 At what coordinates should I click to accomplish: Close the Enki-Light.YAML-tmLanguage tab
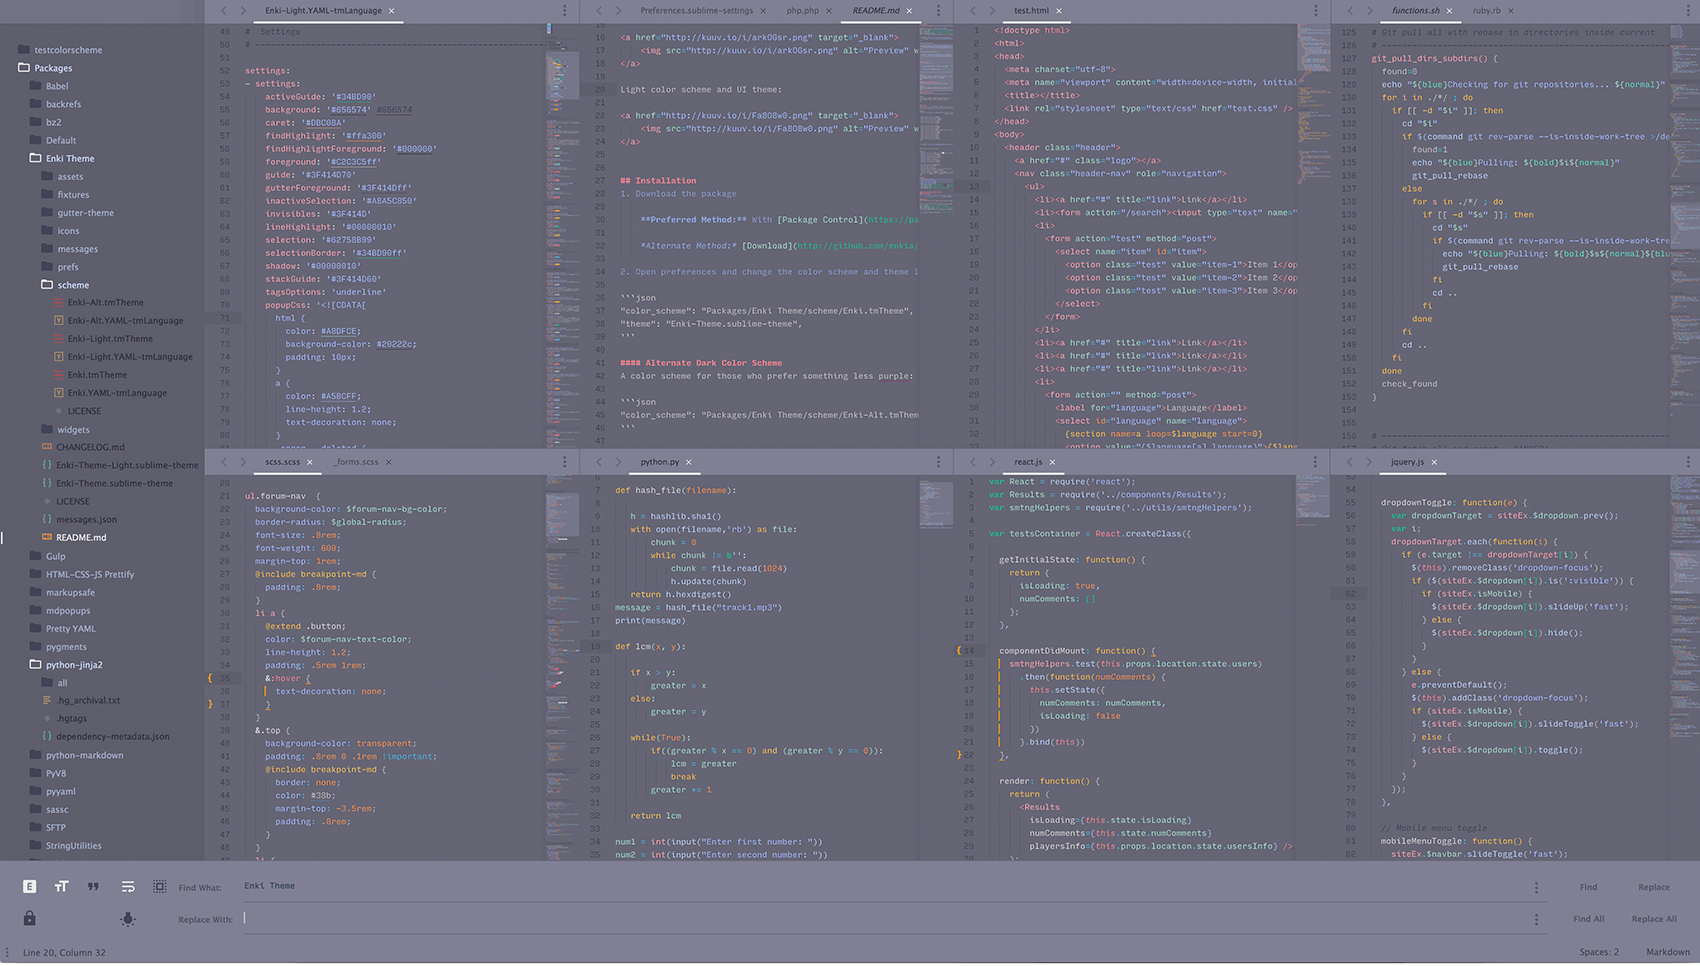[391, 11]
